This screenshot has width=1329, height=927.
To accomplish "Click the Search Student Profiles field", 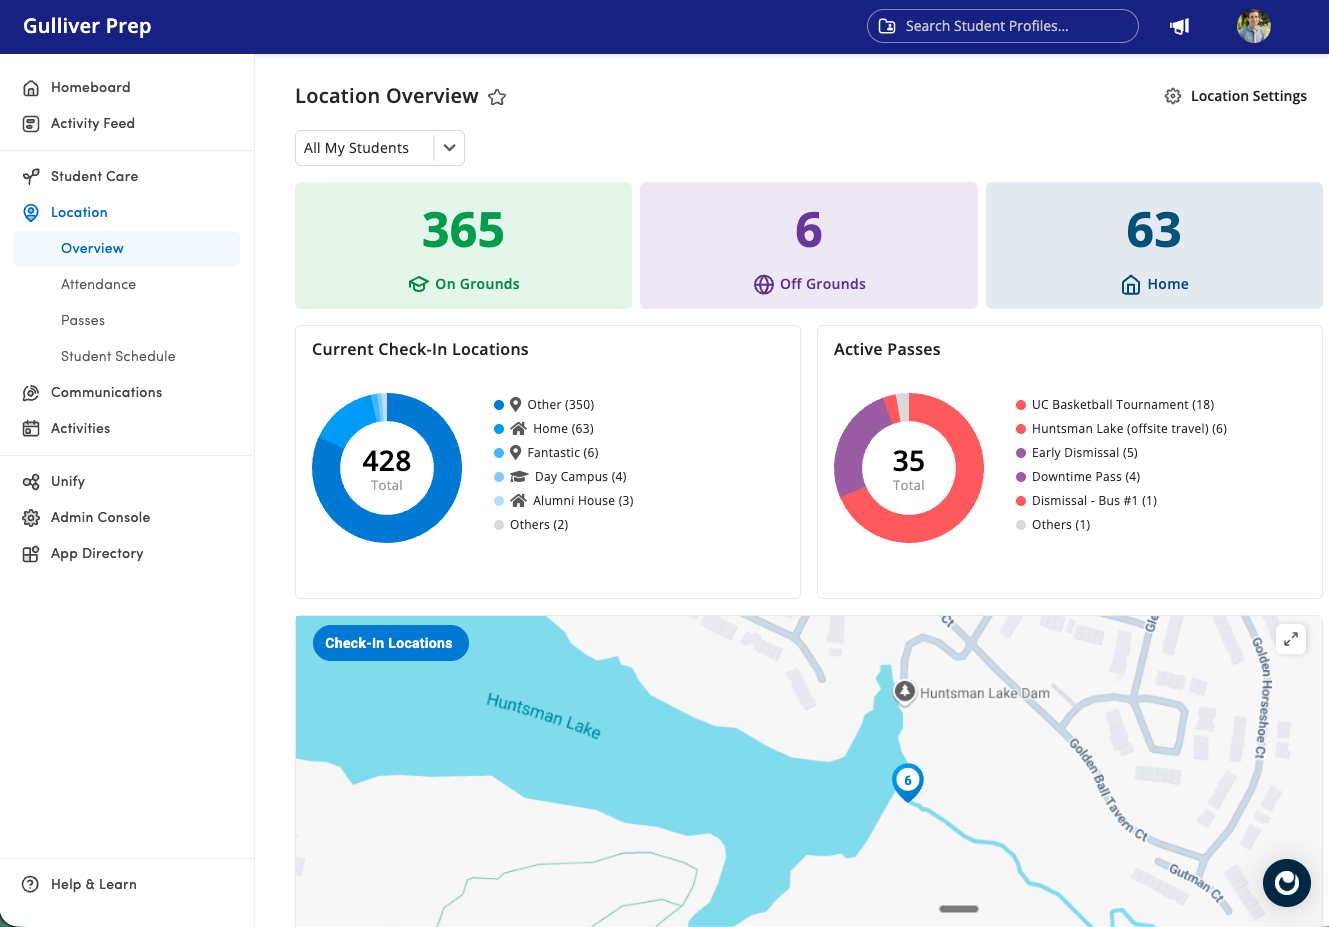I will 1003,26.
